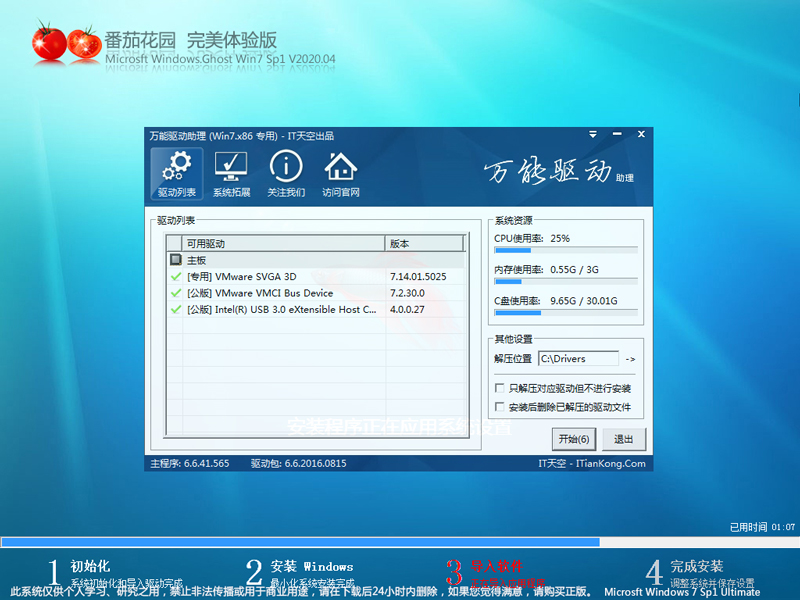Open path browser with the -> arrow

tap(629, 359)
